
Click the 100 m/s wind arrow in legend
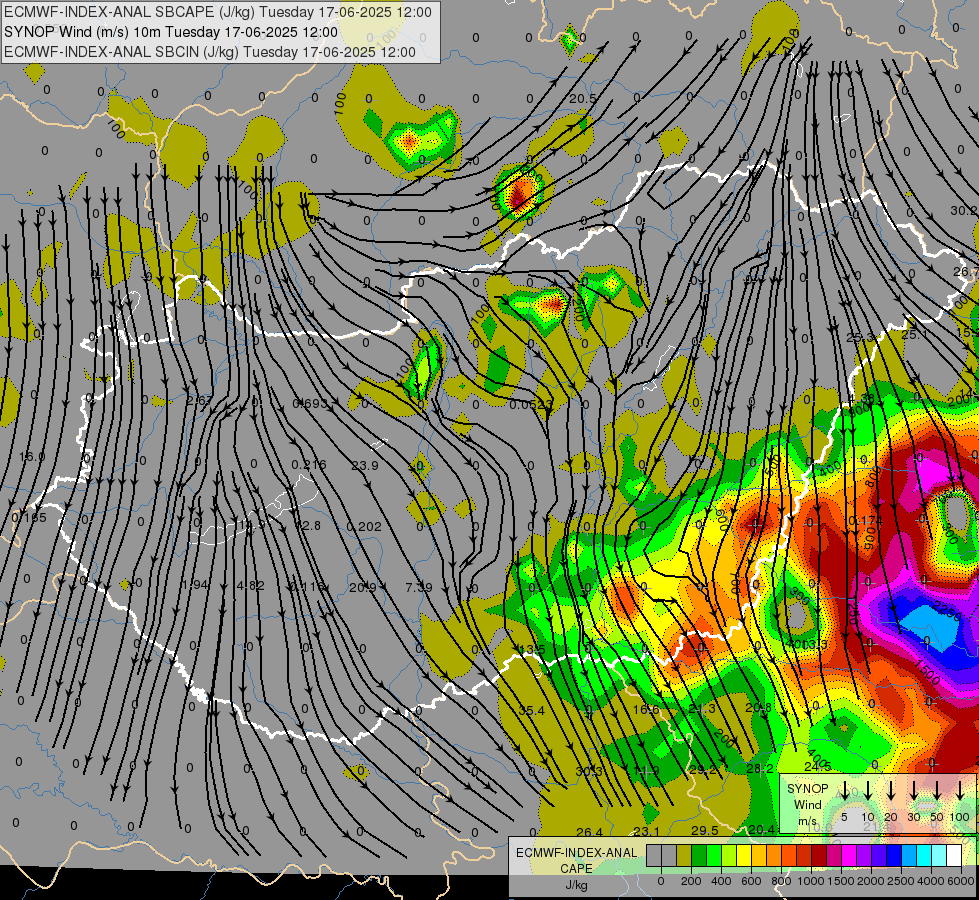pos(960,790)
